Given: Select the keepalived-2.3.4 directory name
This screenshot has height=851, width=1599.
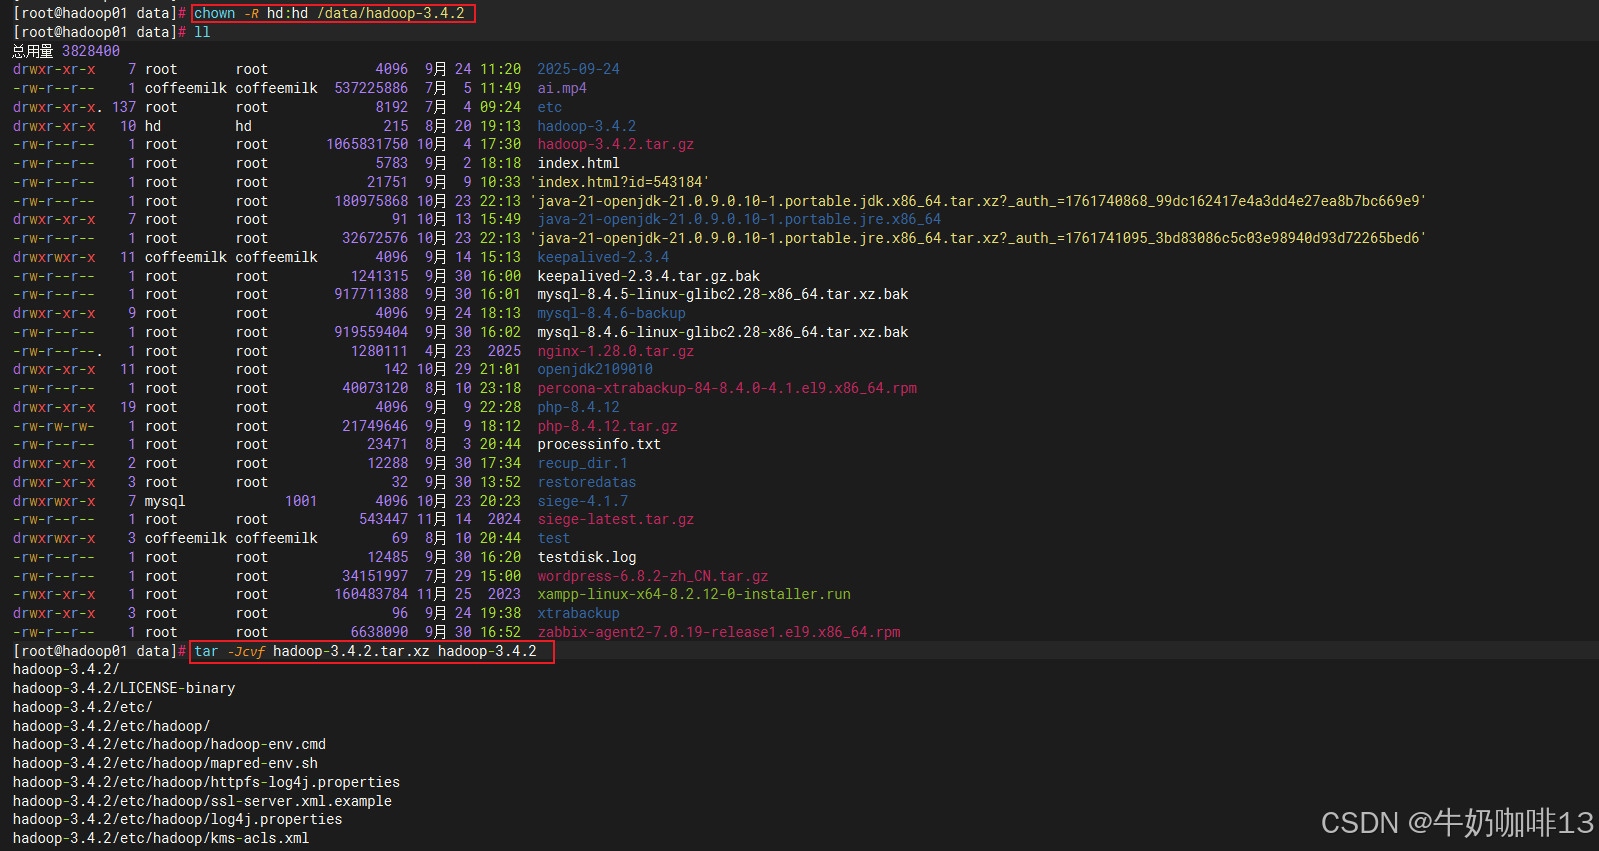Looking at the screenshot, I should pos(603,257).
